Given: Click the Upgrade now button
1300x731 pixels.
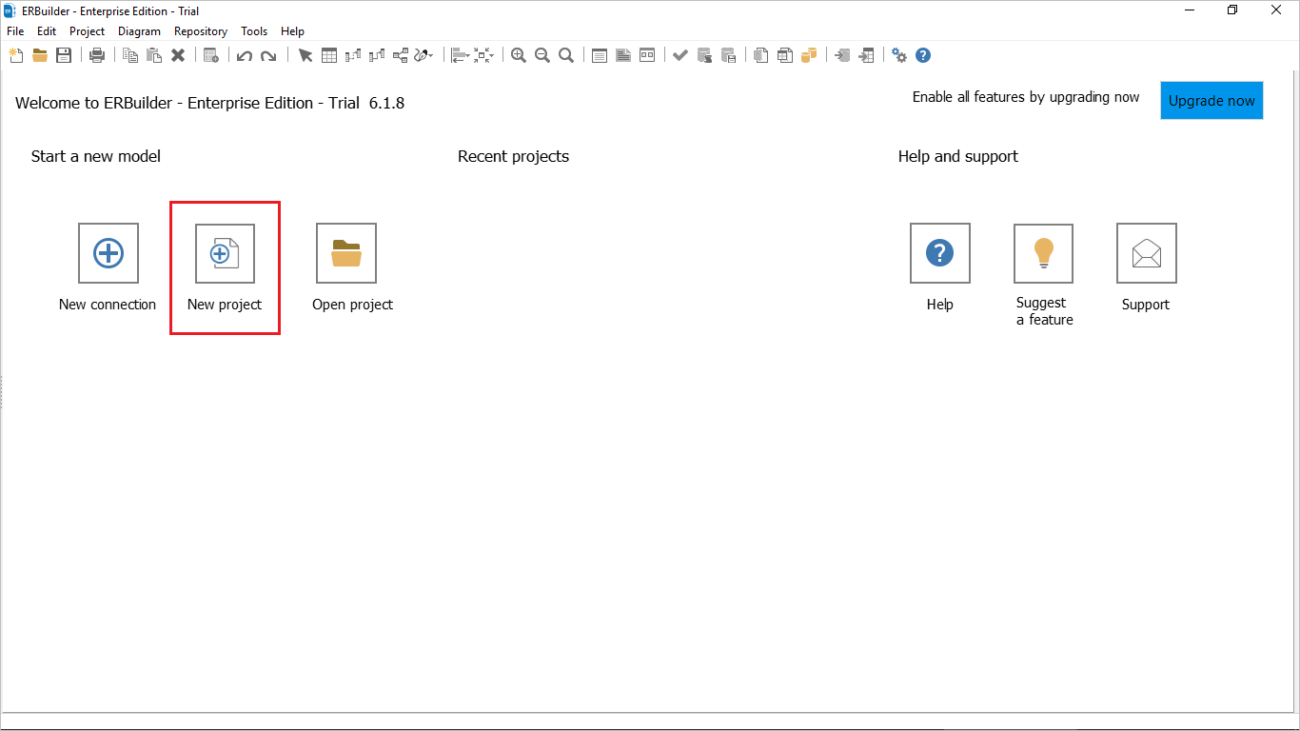Looking at the screenshot, I should coord(1211,100).
